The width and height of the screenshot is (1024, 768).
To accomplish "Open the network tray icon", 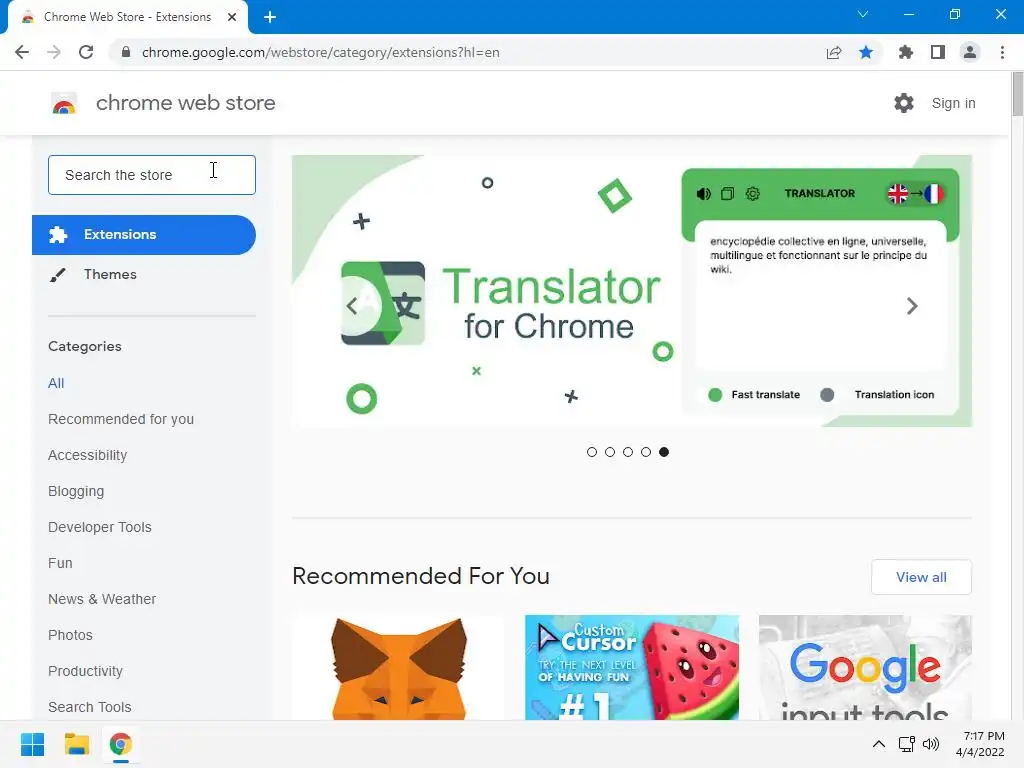I will pos(906,744).
